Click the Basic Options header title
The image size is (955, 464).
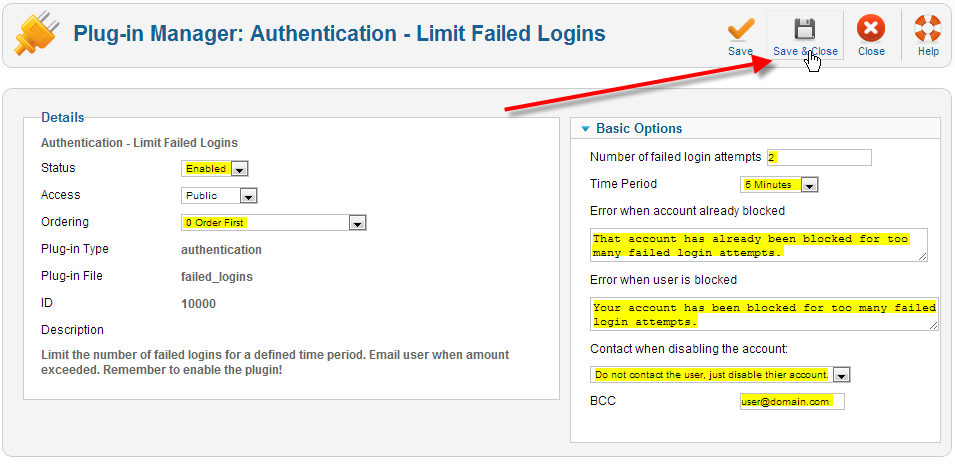click(639, 129)
